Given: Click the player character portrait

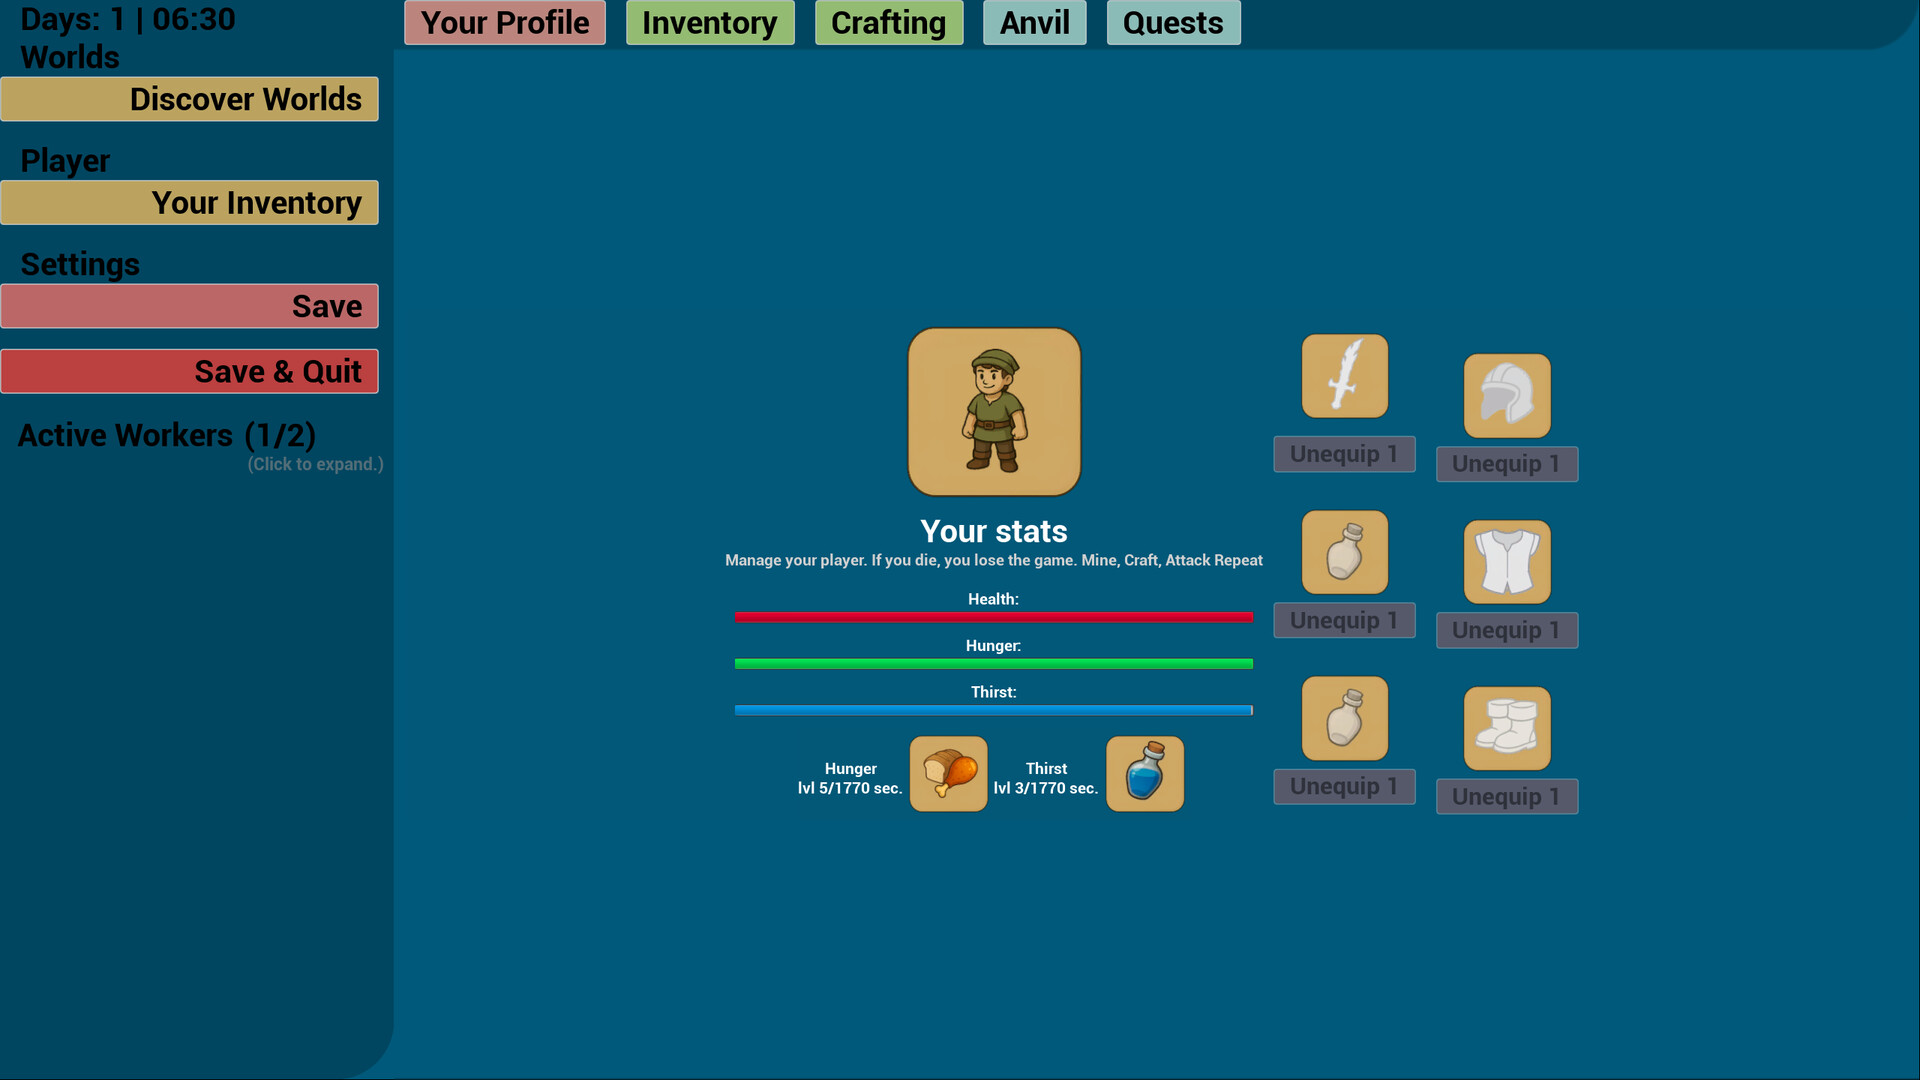Looking at the screenshot, I should (993, 412).
